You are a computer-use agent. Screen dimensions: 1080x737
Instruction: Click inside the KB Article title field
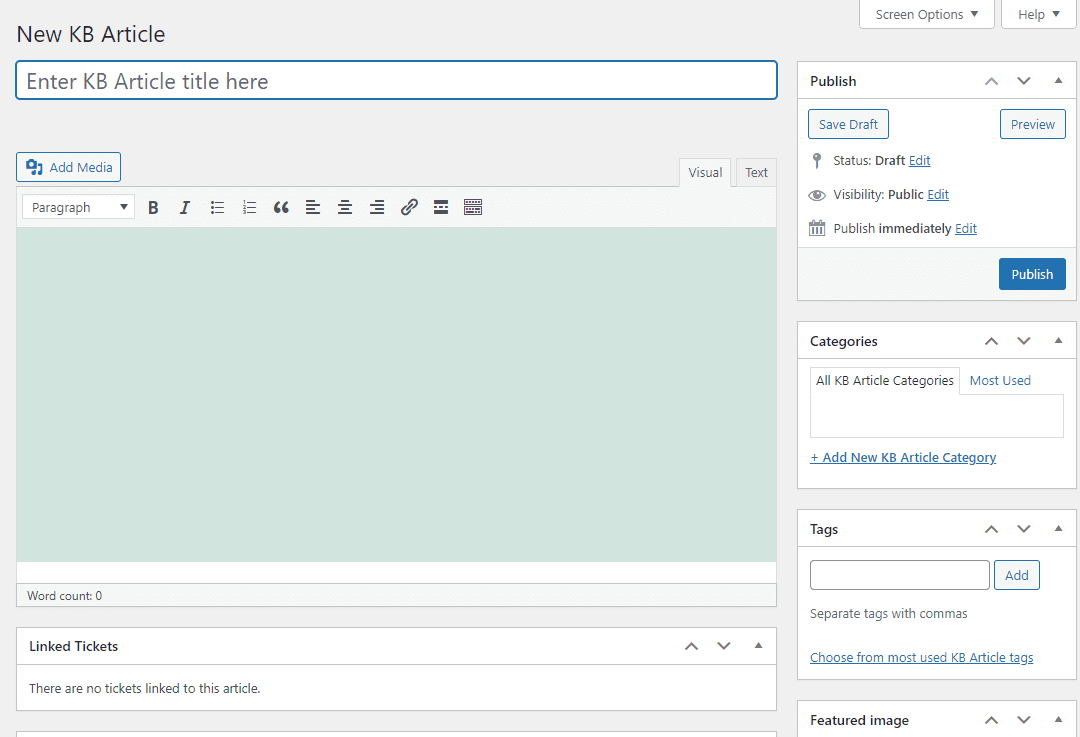[396, 80]
